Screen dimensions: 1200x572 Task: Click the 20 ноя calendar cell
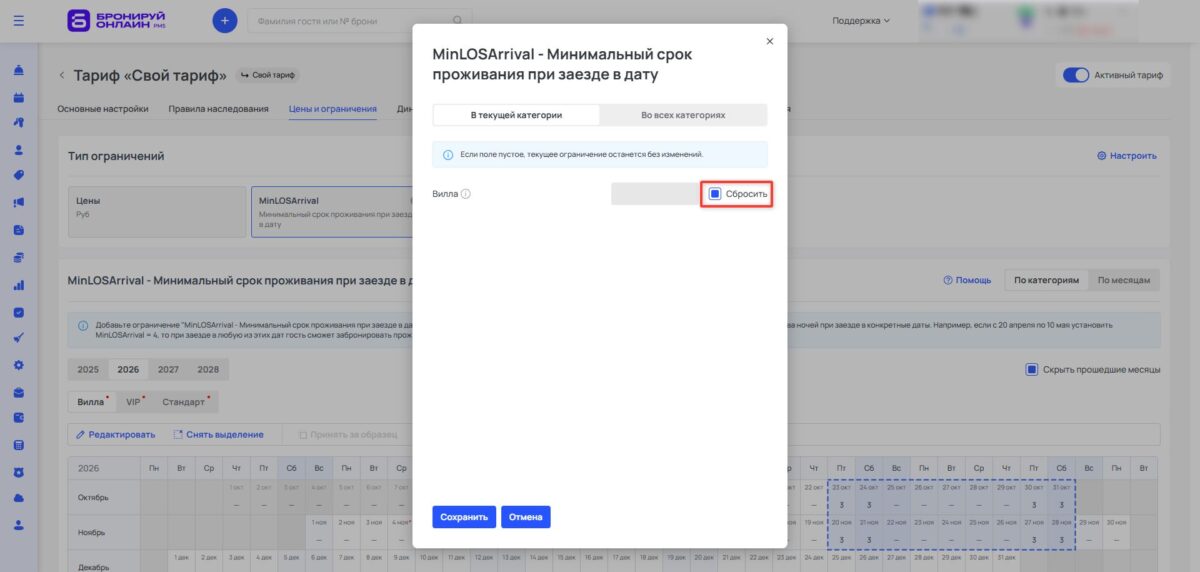pos(842,532)
